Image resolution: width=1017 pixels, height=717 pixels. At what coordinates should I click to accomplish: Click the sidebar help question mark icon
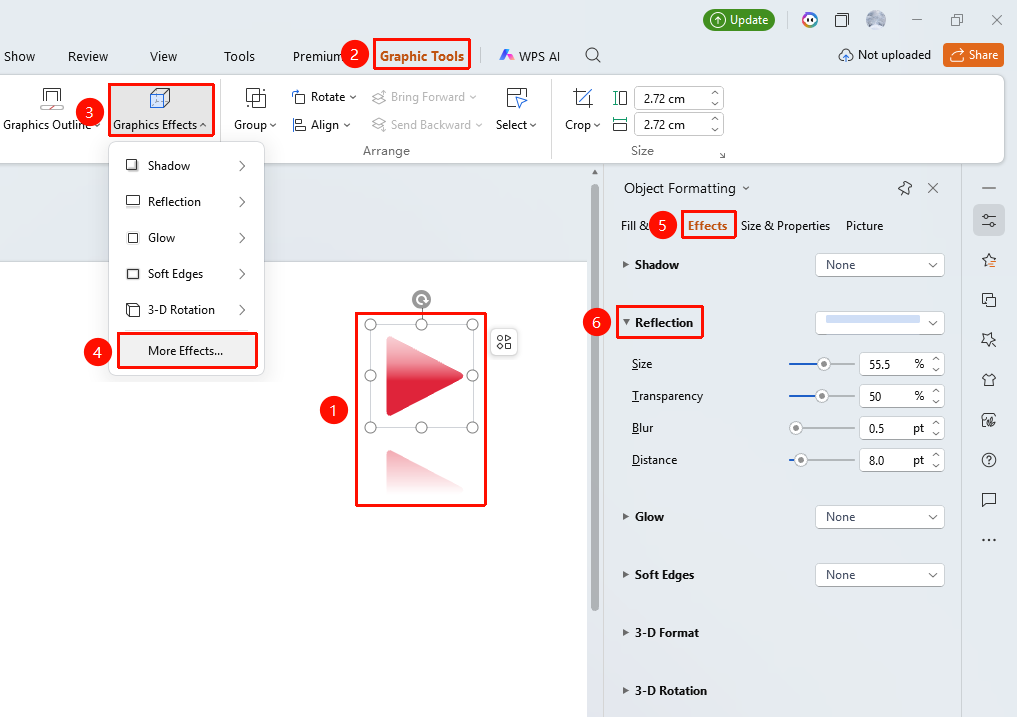989,460
